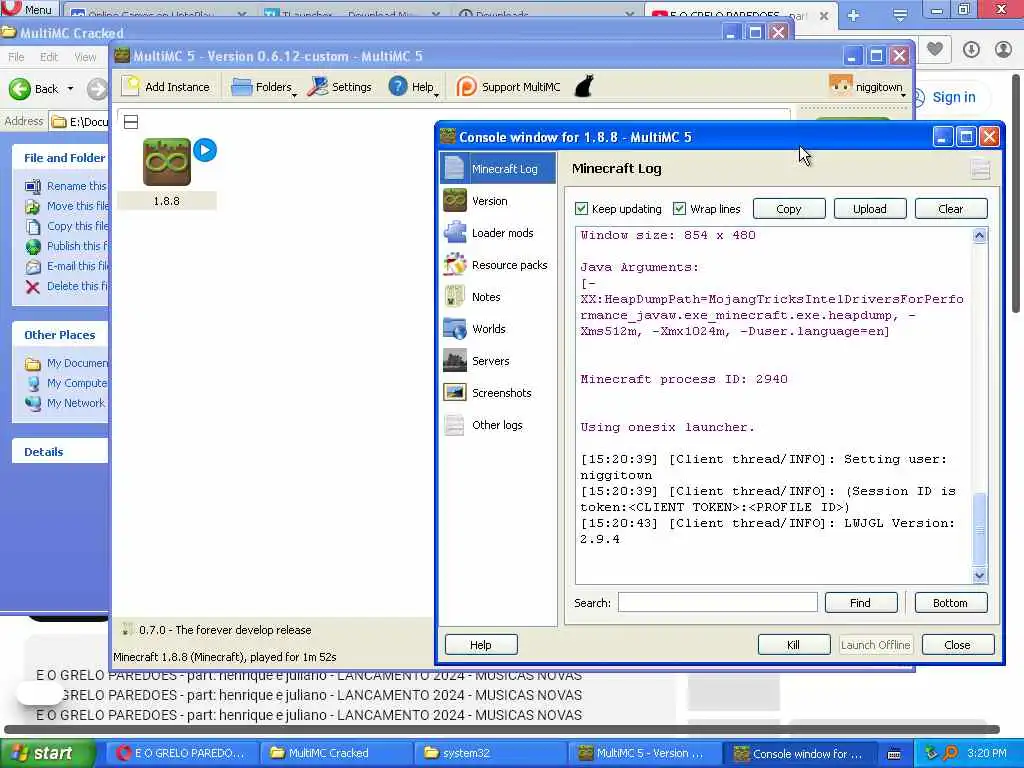Image resolution: width=1024 pixels, height=768 pixels.
Task: Focus the log Search input field
Action: pos(718,603)
